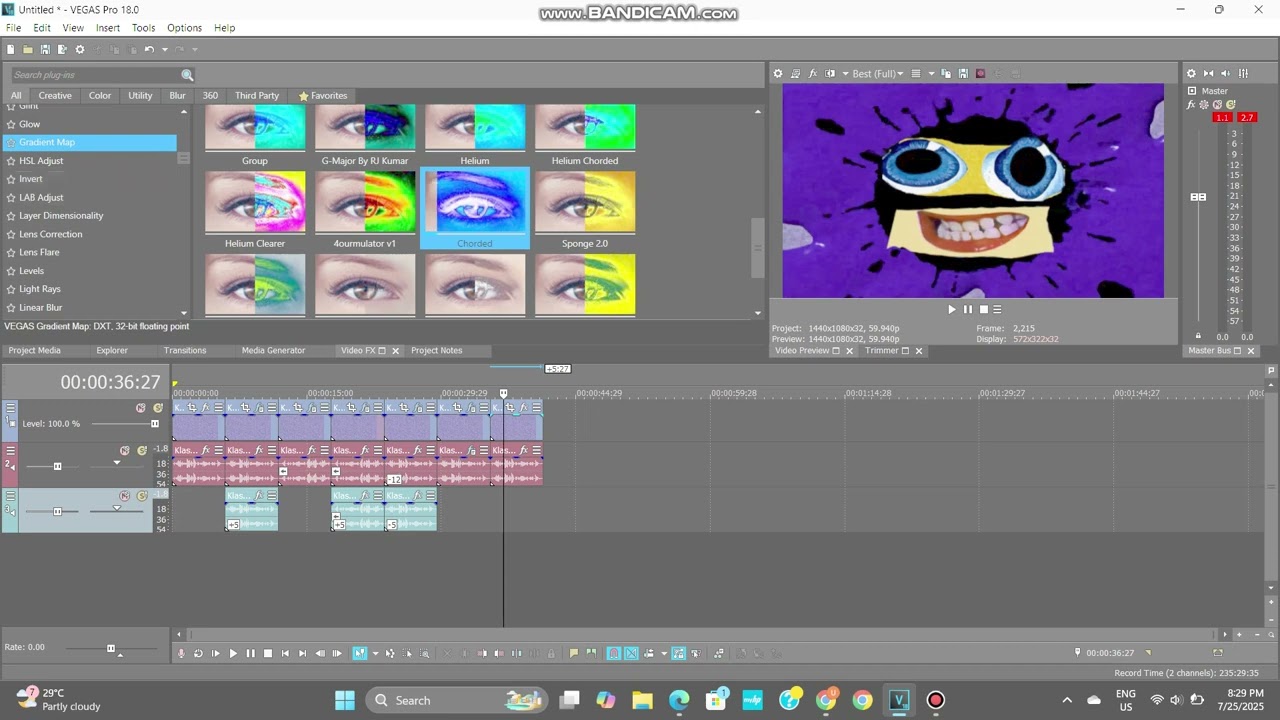Filter plug-ins by Third Party

click(x=257, y=96)
